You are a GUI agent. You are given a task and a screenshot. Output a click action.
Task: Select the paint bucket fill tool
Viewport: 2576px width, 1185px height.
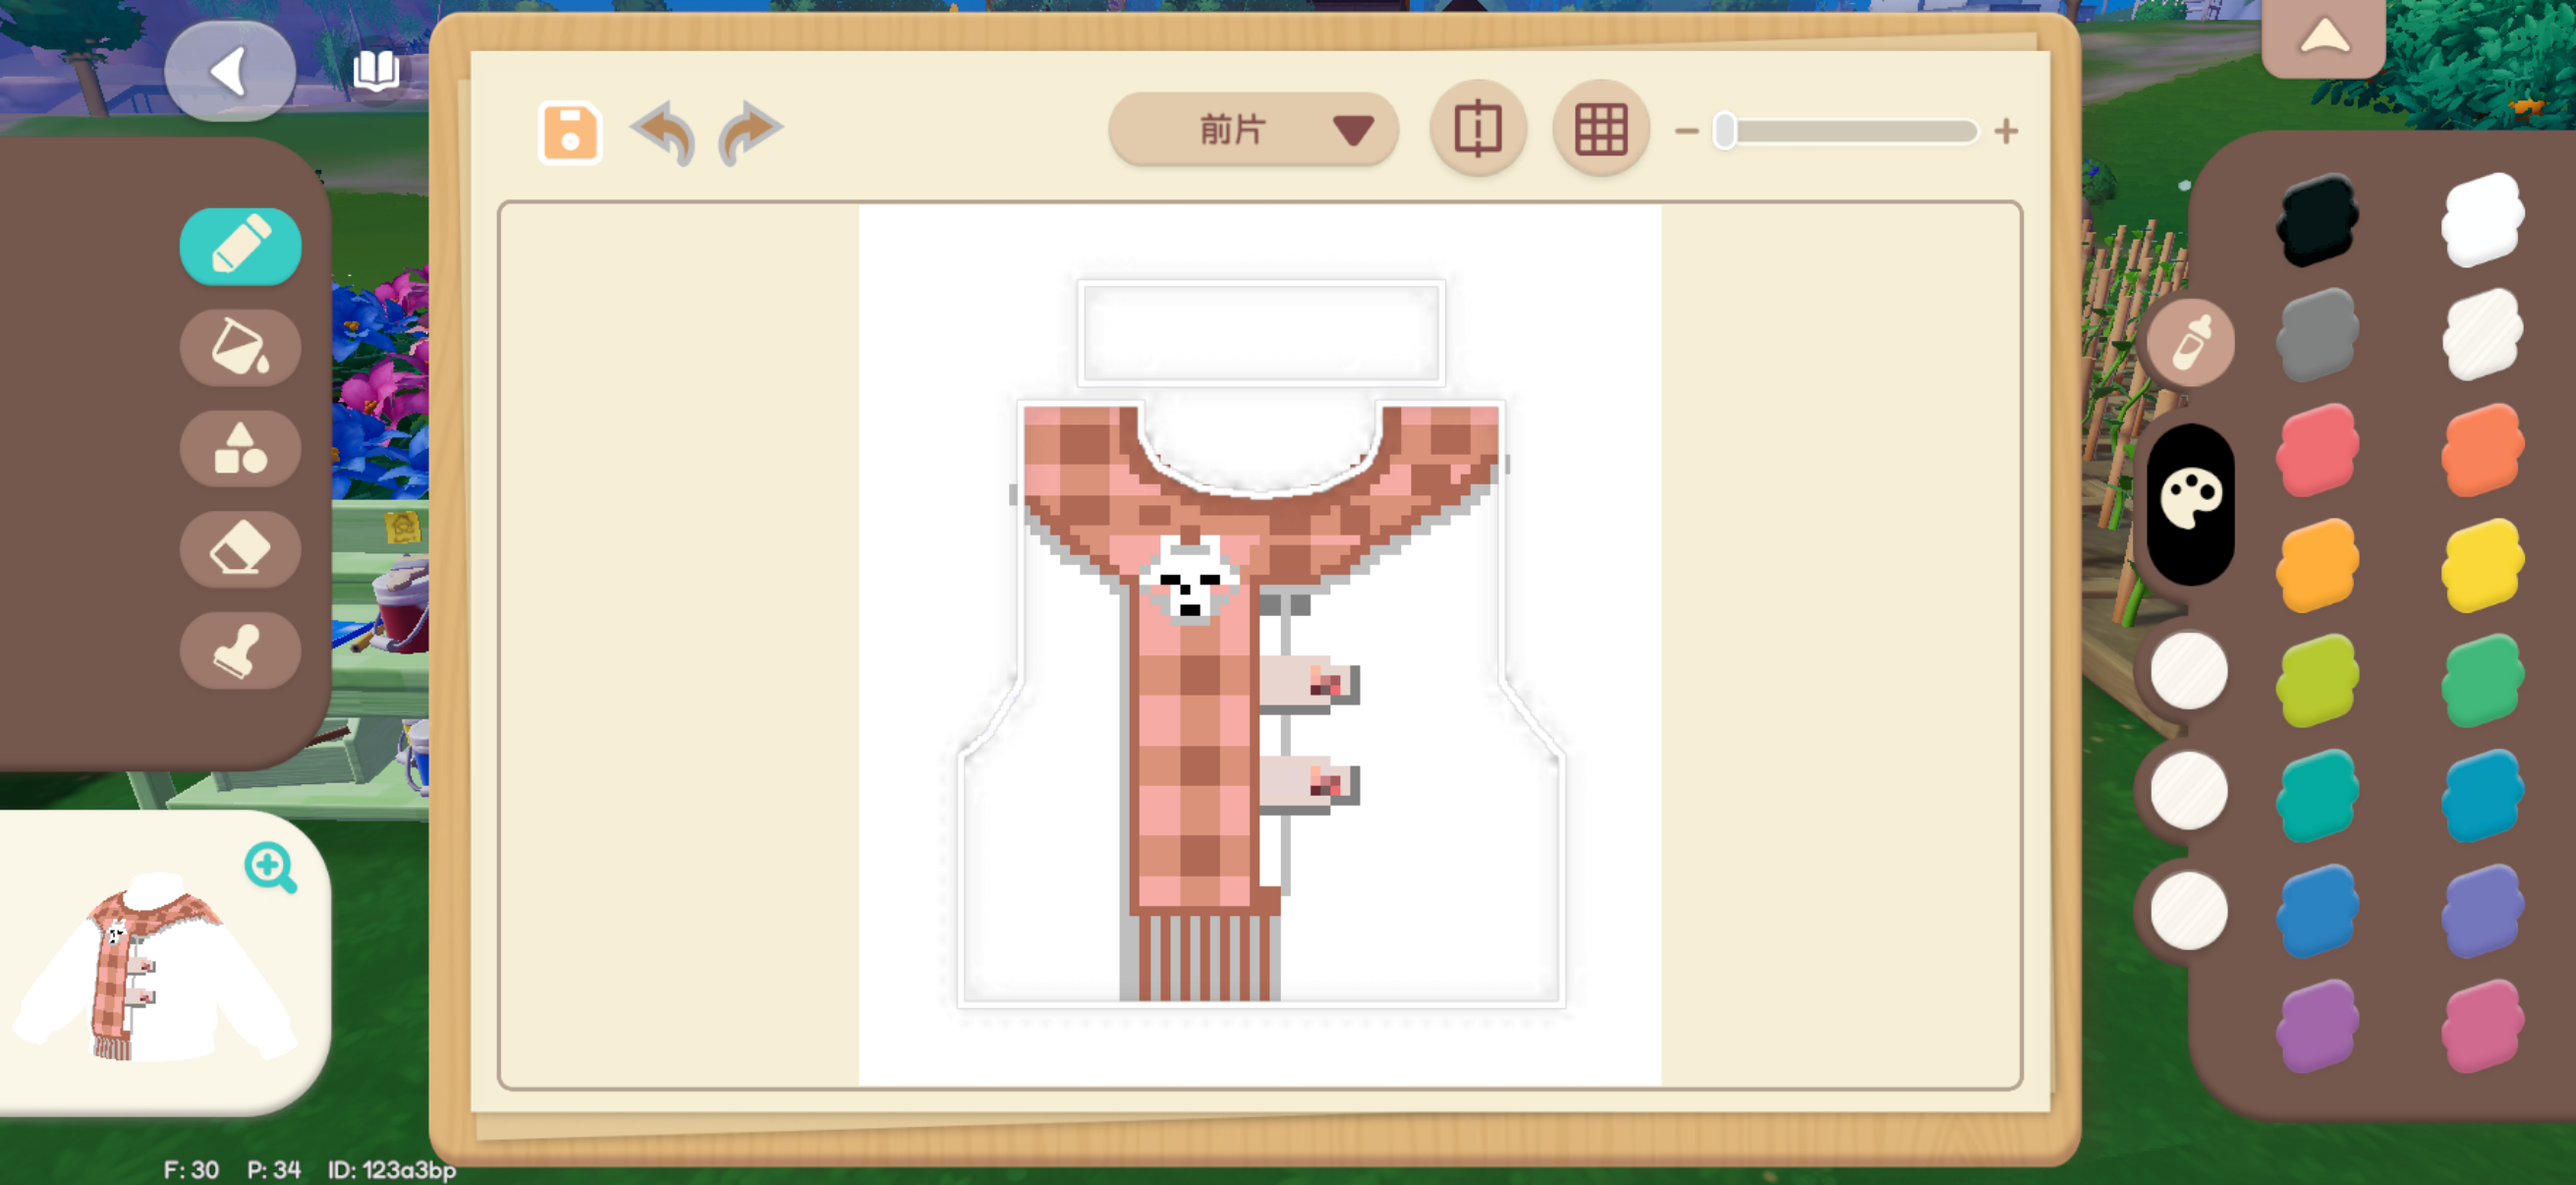pyautogui.click(x=240, y=347)
